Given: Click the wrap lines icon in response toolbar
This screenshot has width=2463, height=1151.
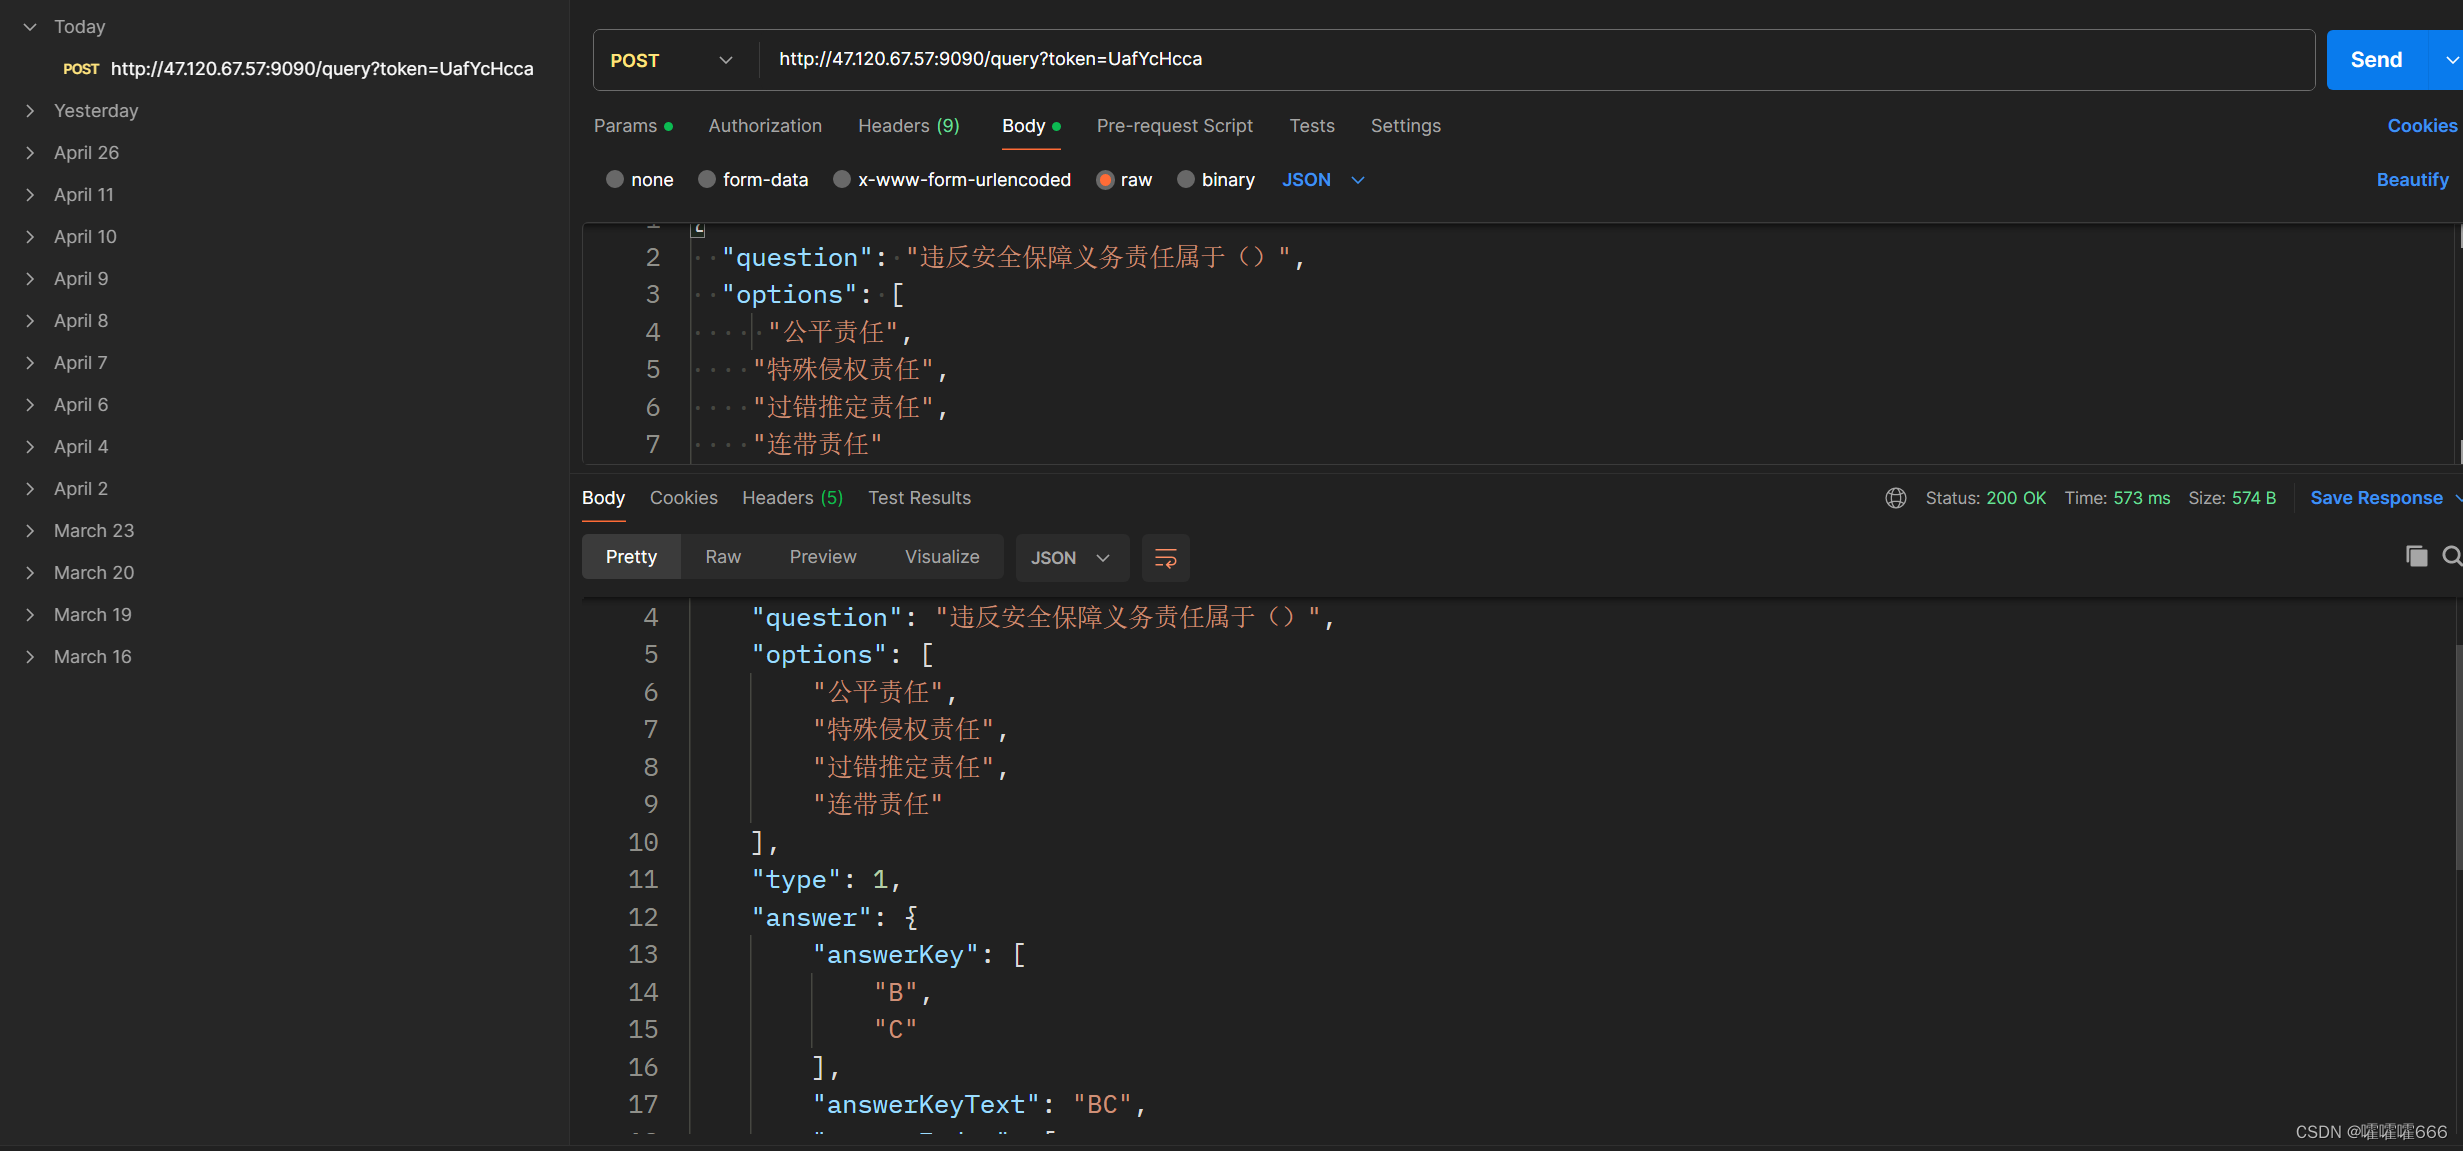Looking at the screenshot, I should [1165, 557].
